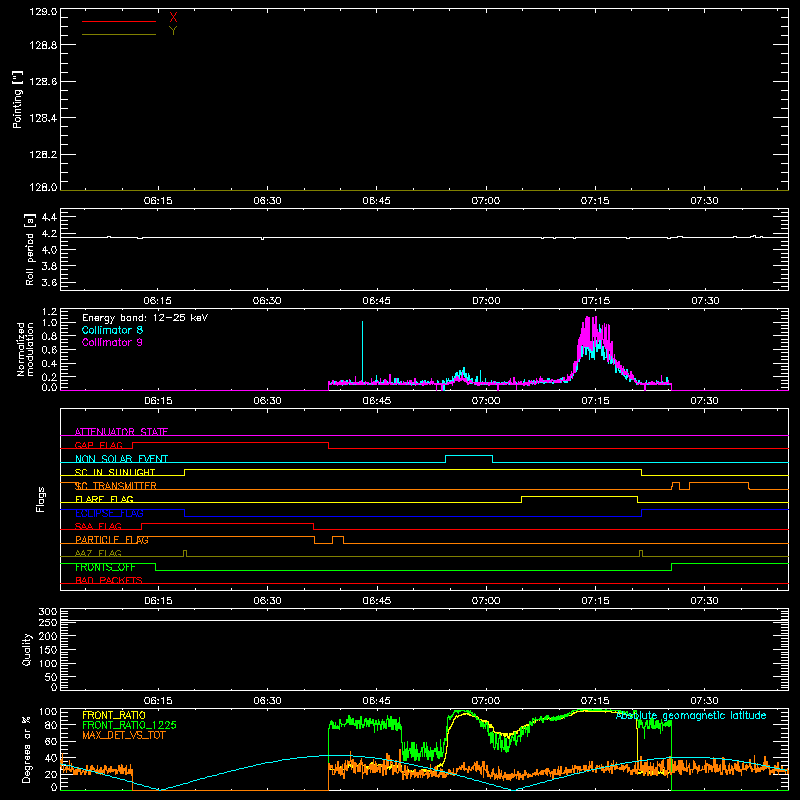Image resolution: width=800 pixels, height=800 pixels.
Task: Click the NON_SOLAR_EVENT flag label
Action: tap(121, 459)
